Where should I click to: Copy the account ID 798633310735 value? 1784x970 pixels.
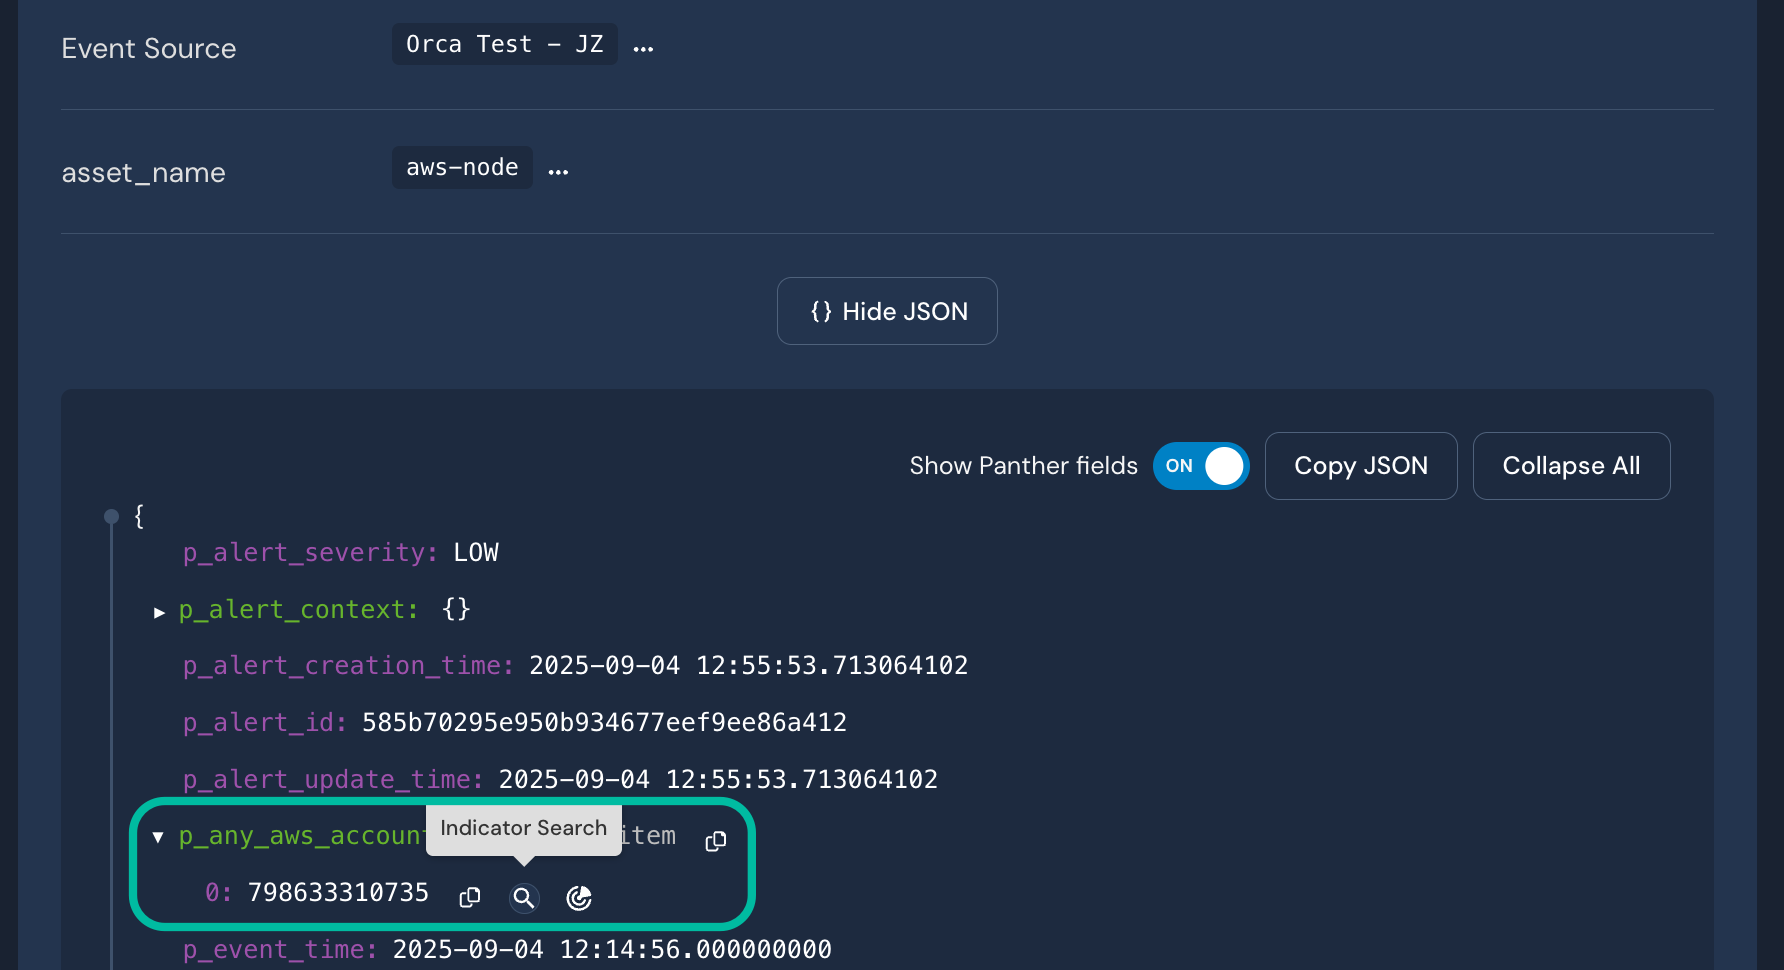tap(470, 898)
